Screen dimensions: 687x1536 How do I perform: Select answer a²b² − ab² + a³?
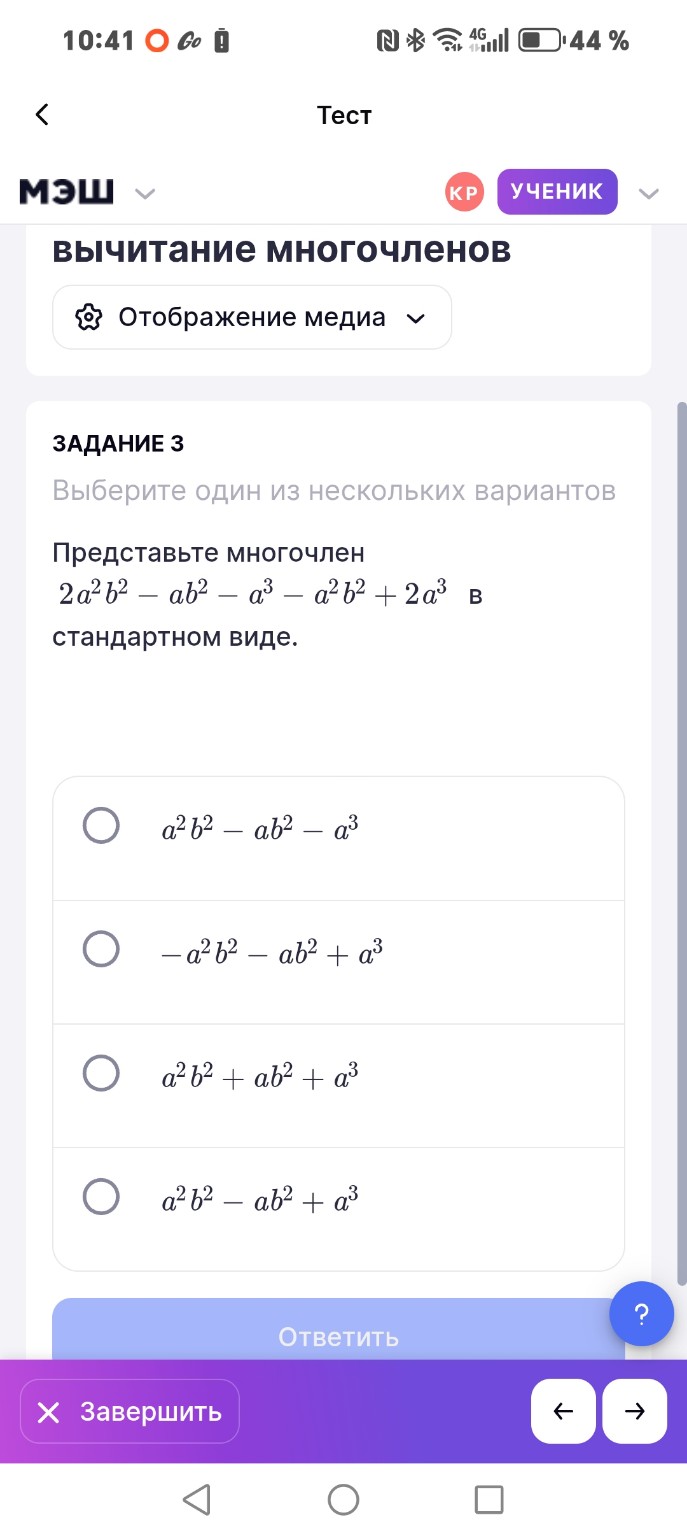pos(99,1196)
